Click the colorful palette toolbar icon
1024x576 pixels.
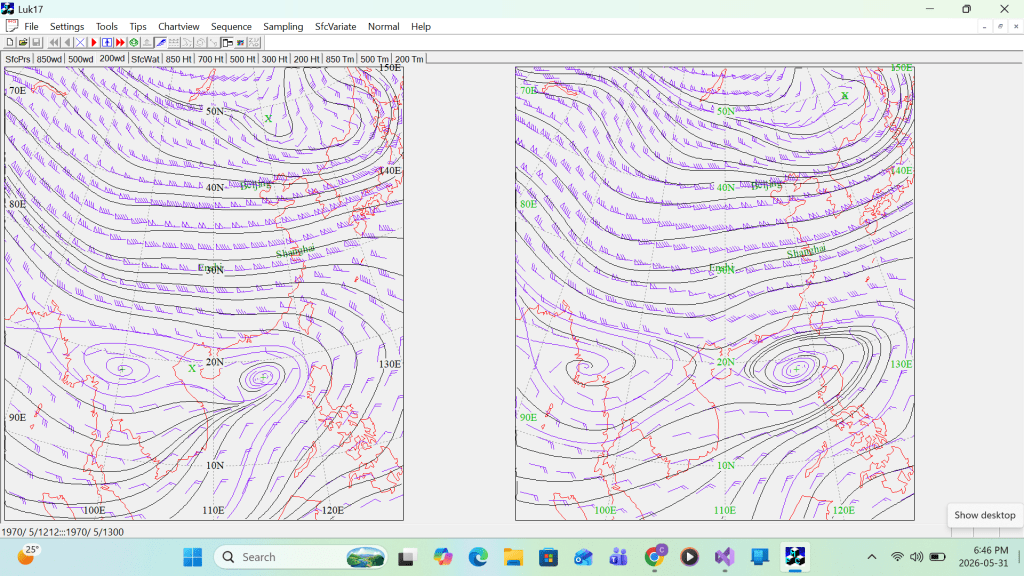click(240, 42)
